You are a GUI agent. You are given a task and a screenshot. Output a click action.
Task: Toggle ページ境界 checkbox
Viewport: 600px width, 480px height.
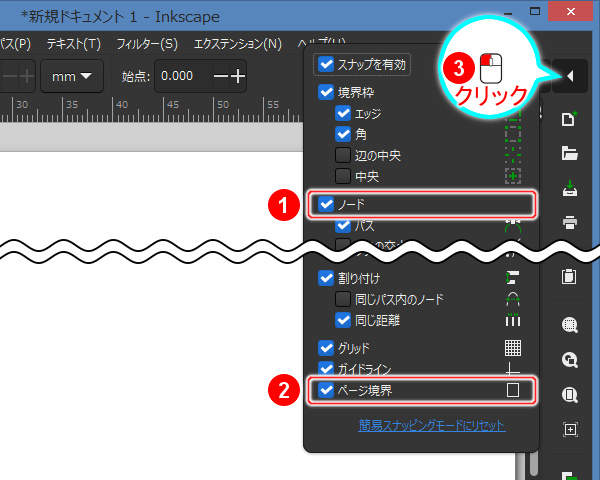tap(326, 390)
